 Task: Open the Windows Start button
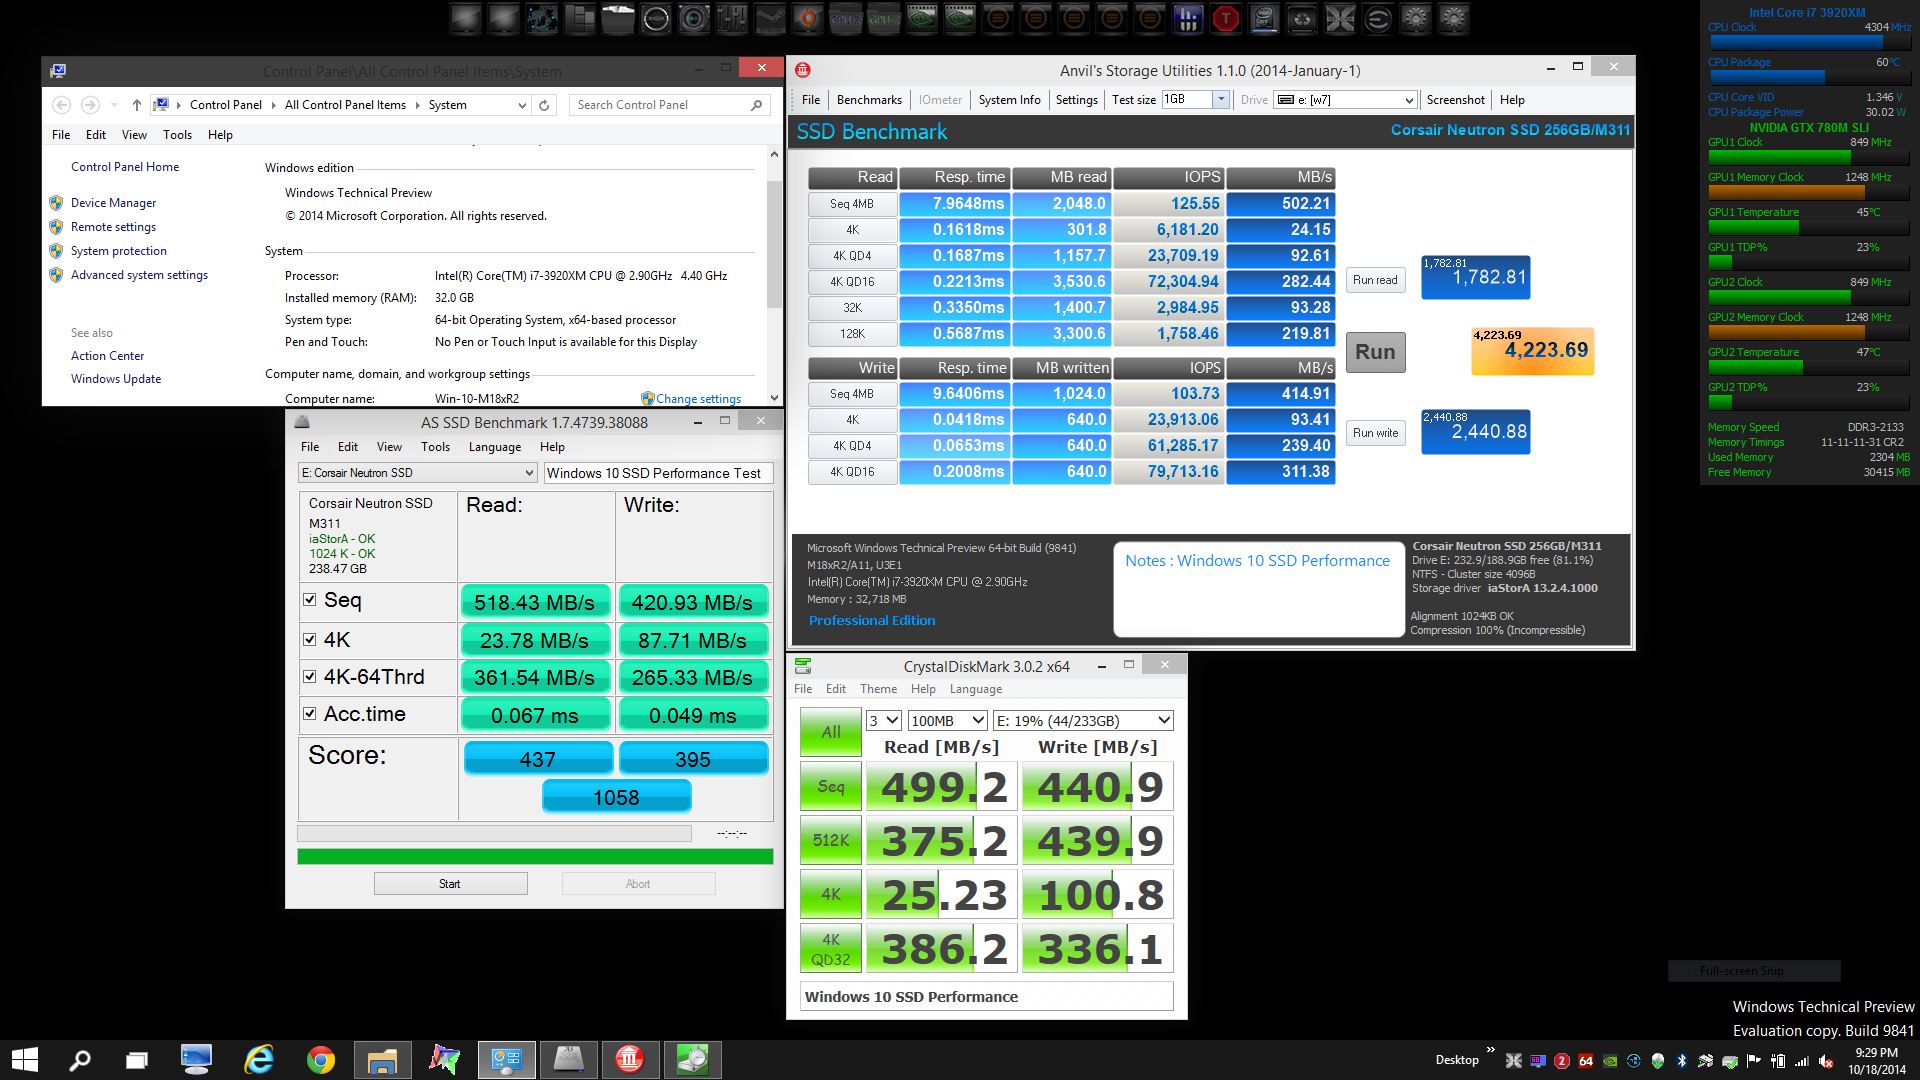pyautogui.click(x=24, y=1060)
